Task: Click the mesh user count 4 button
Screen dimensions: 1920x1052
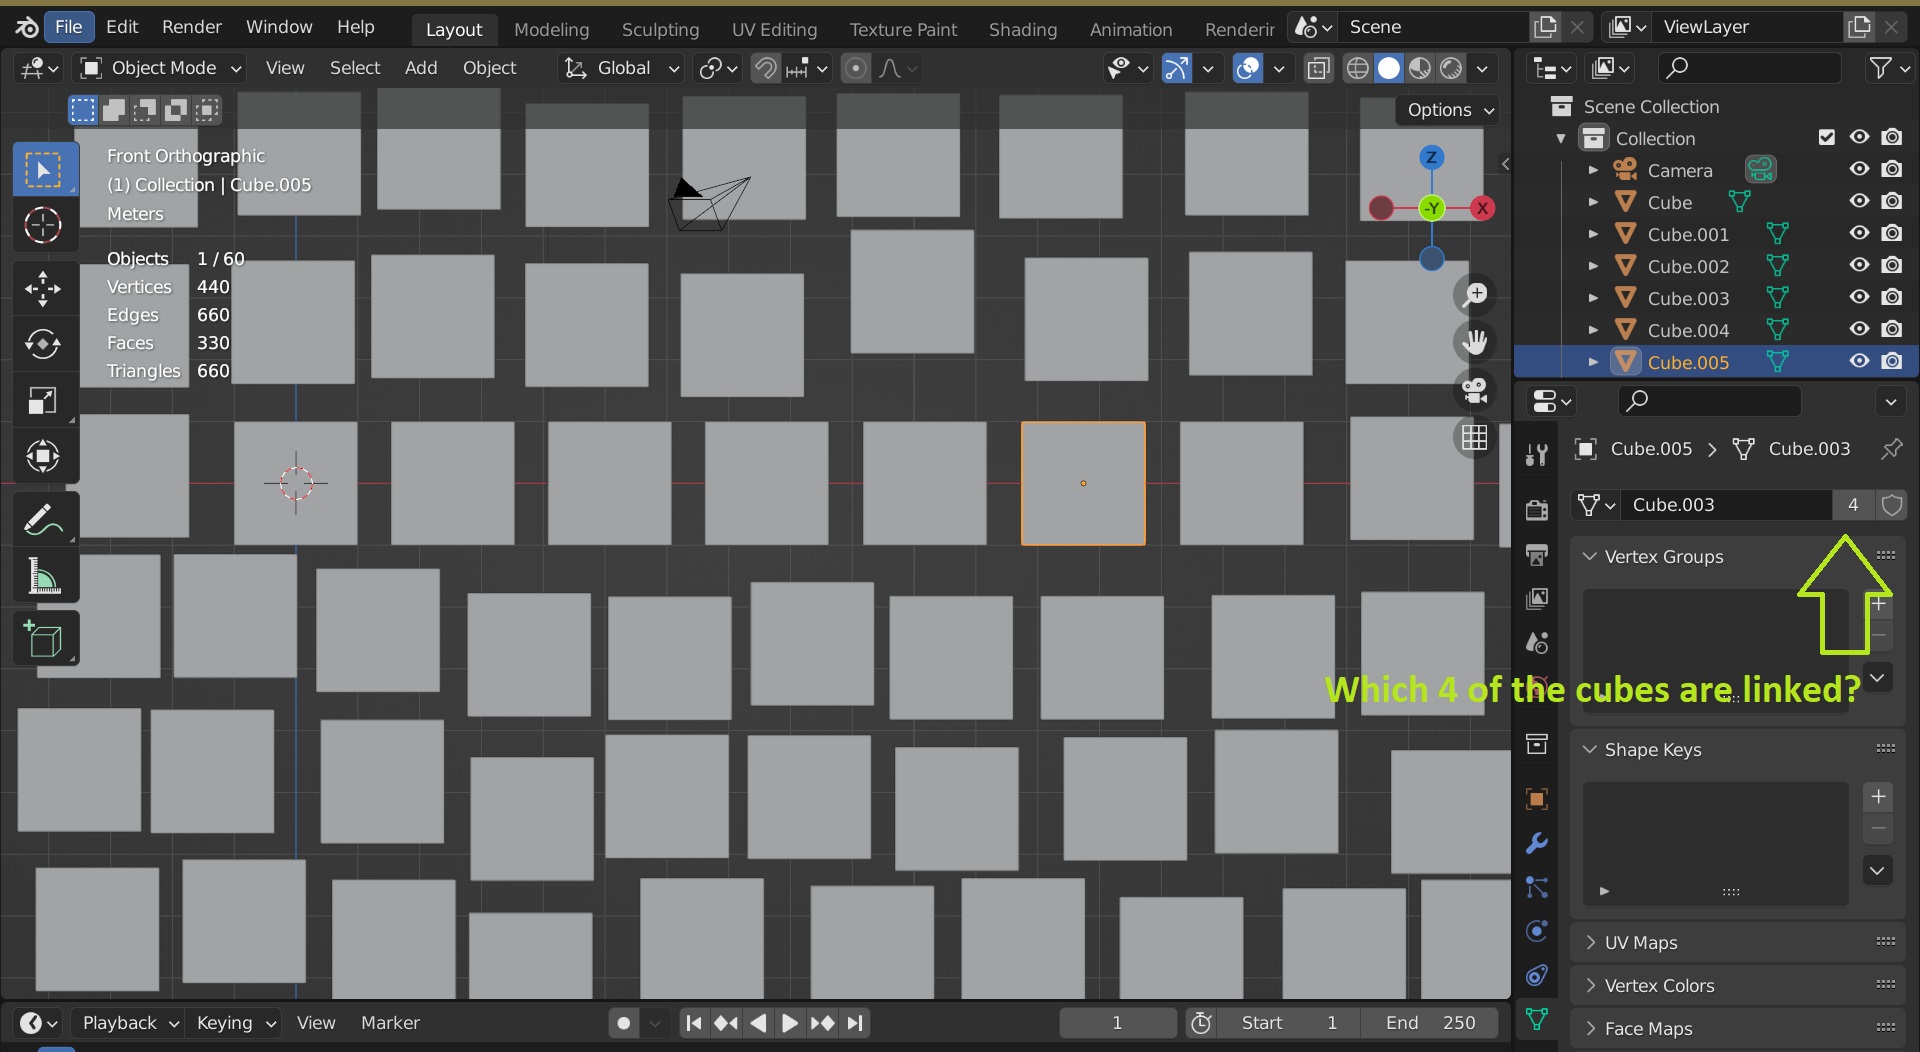Action: click(1853, 505)
